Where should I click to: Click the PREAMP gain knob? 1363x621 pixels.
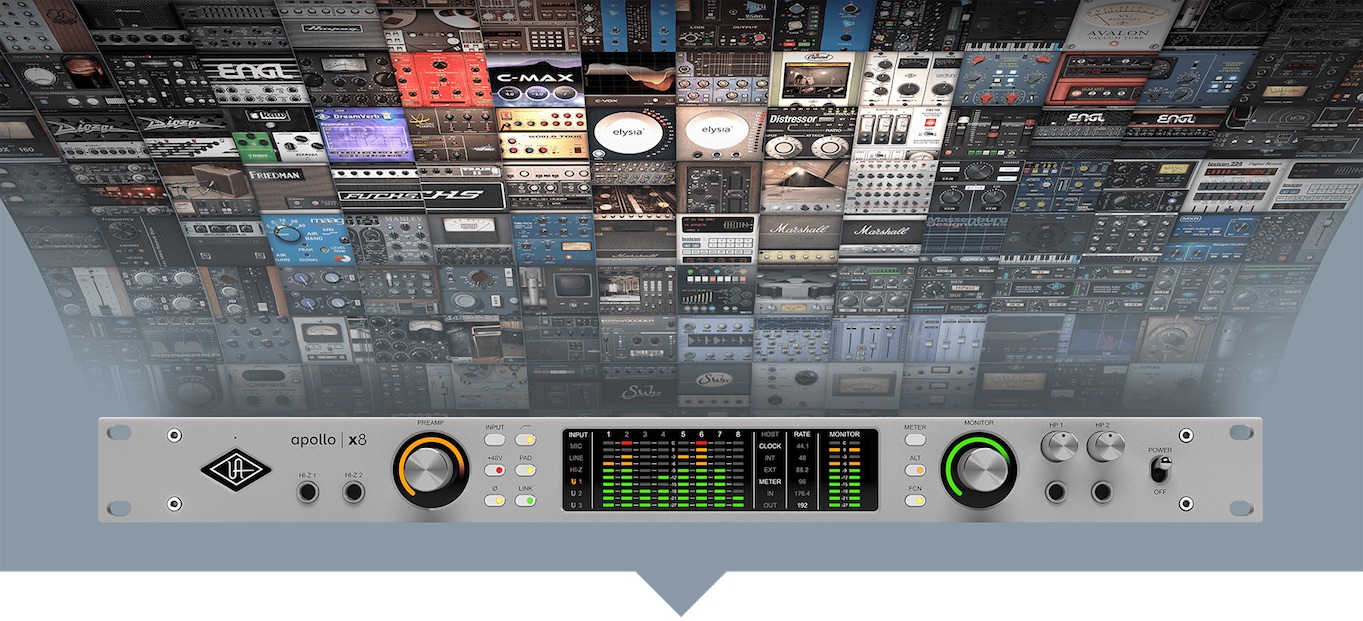coord(431,469)
